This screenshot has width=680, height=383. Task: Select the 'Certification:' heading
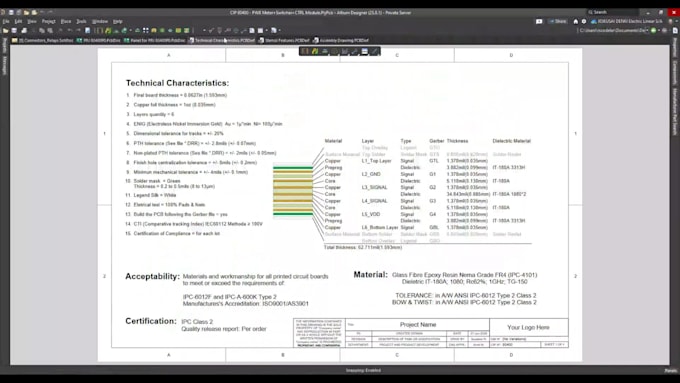coord(150,321)
